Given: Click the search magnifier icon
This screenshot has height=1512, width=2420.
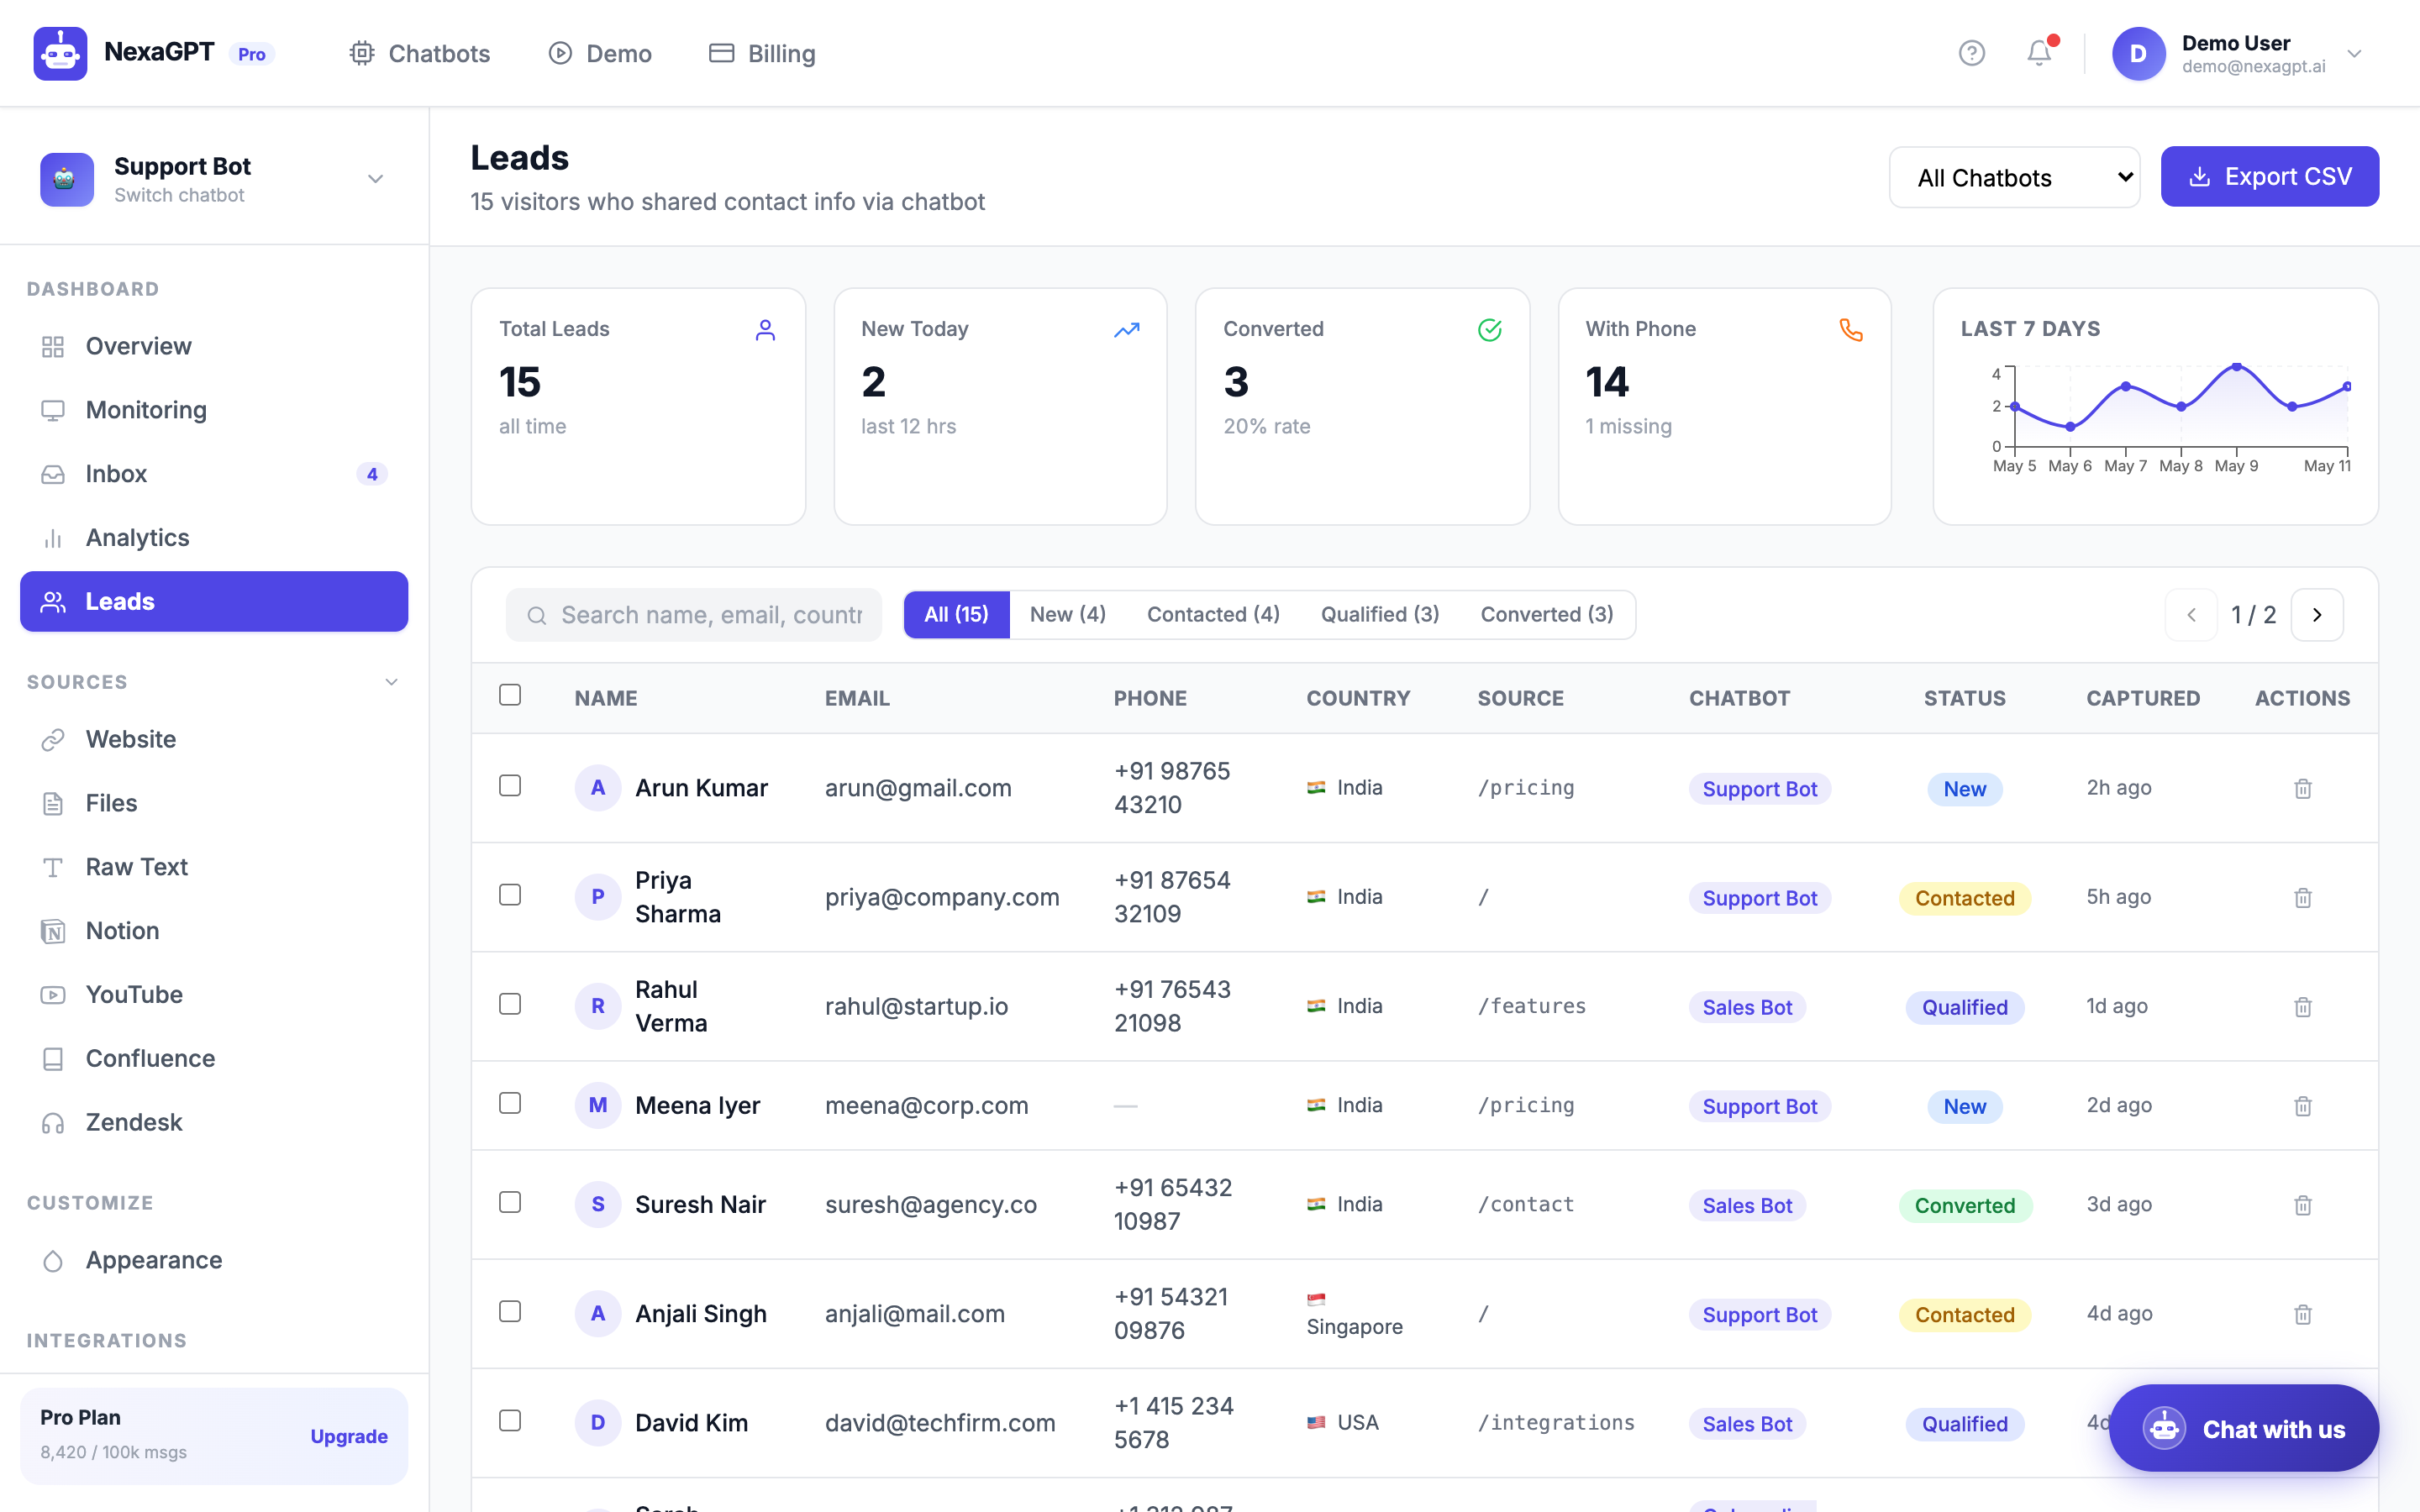Looking at the screenshot, I should [x=537, y=615].
